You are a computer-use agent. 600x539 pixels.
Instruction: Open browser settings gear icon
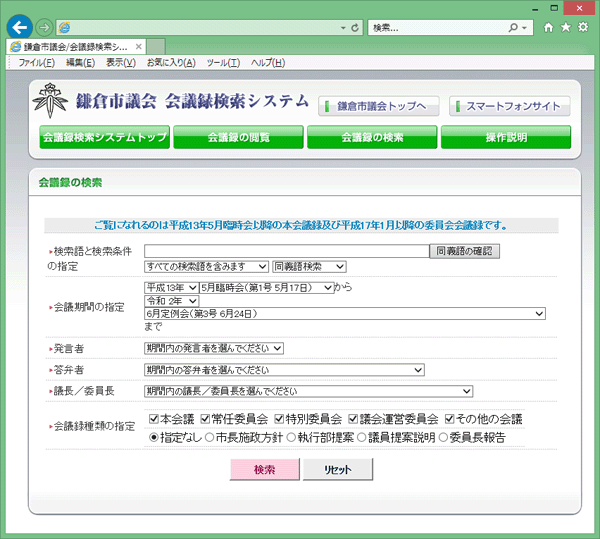pyautogui.click(x=583, y=27)
